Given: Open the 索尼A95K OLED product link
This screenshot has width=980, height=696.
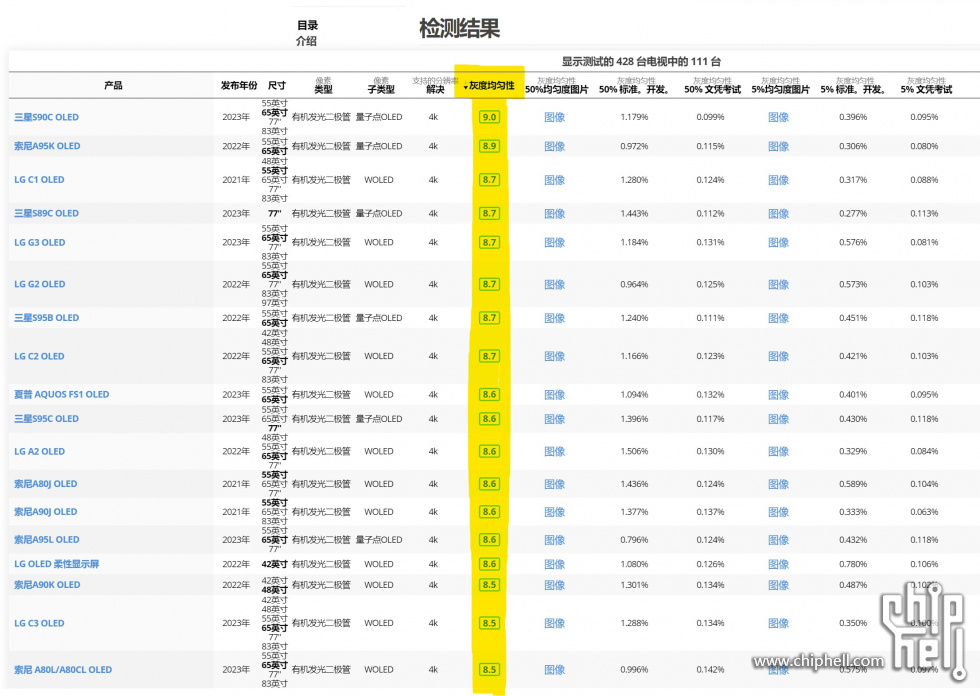Looking at the screenshot, I should (47, 146).
